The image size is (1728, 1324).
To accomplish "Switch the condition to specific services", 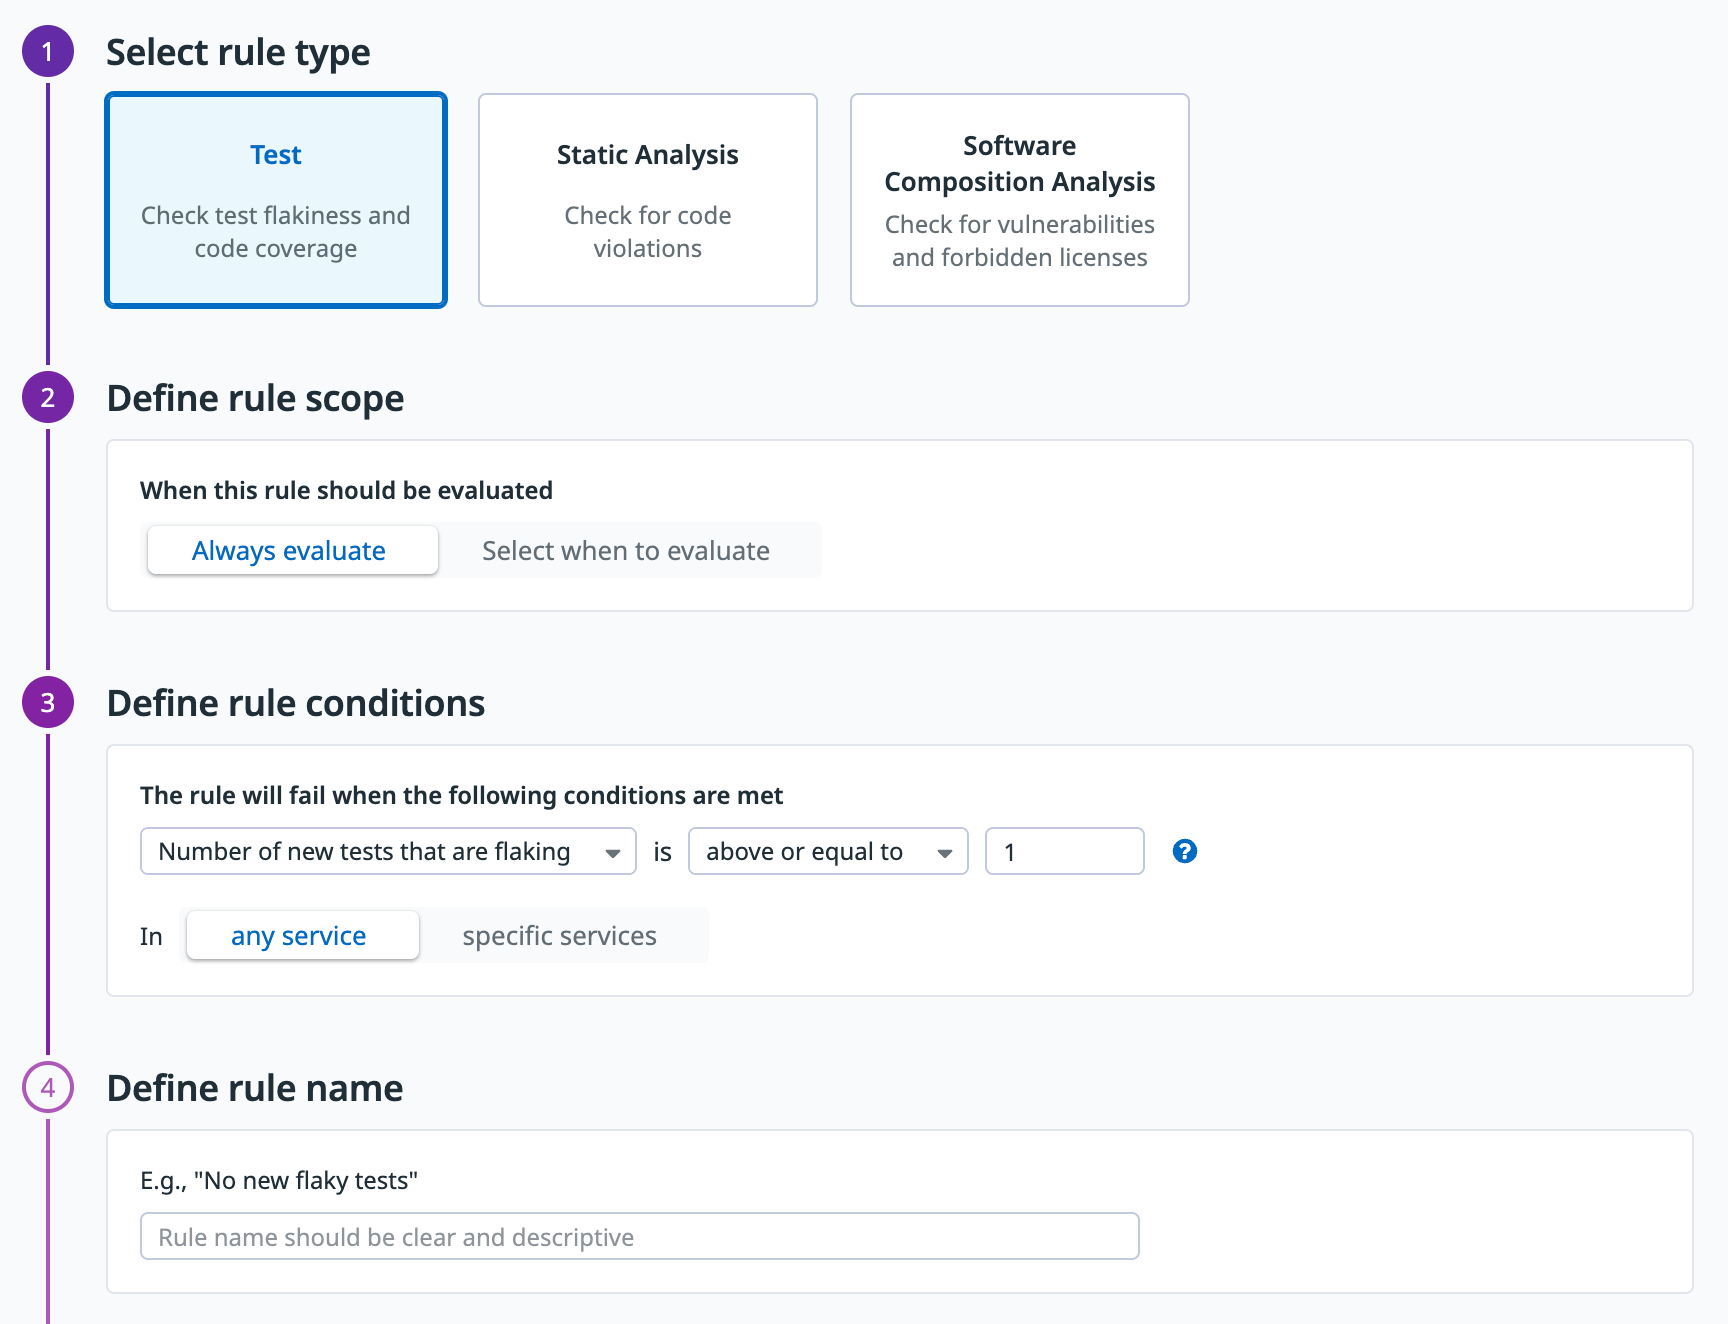I will 559,936.
